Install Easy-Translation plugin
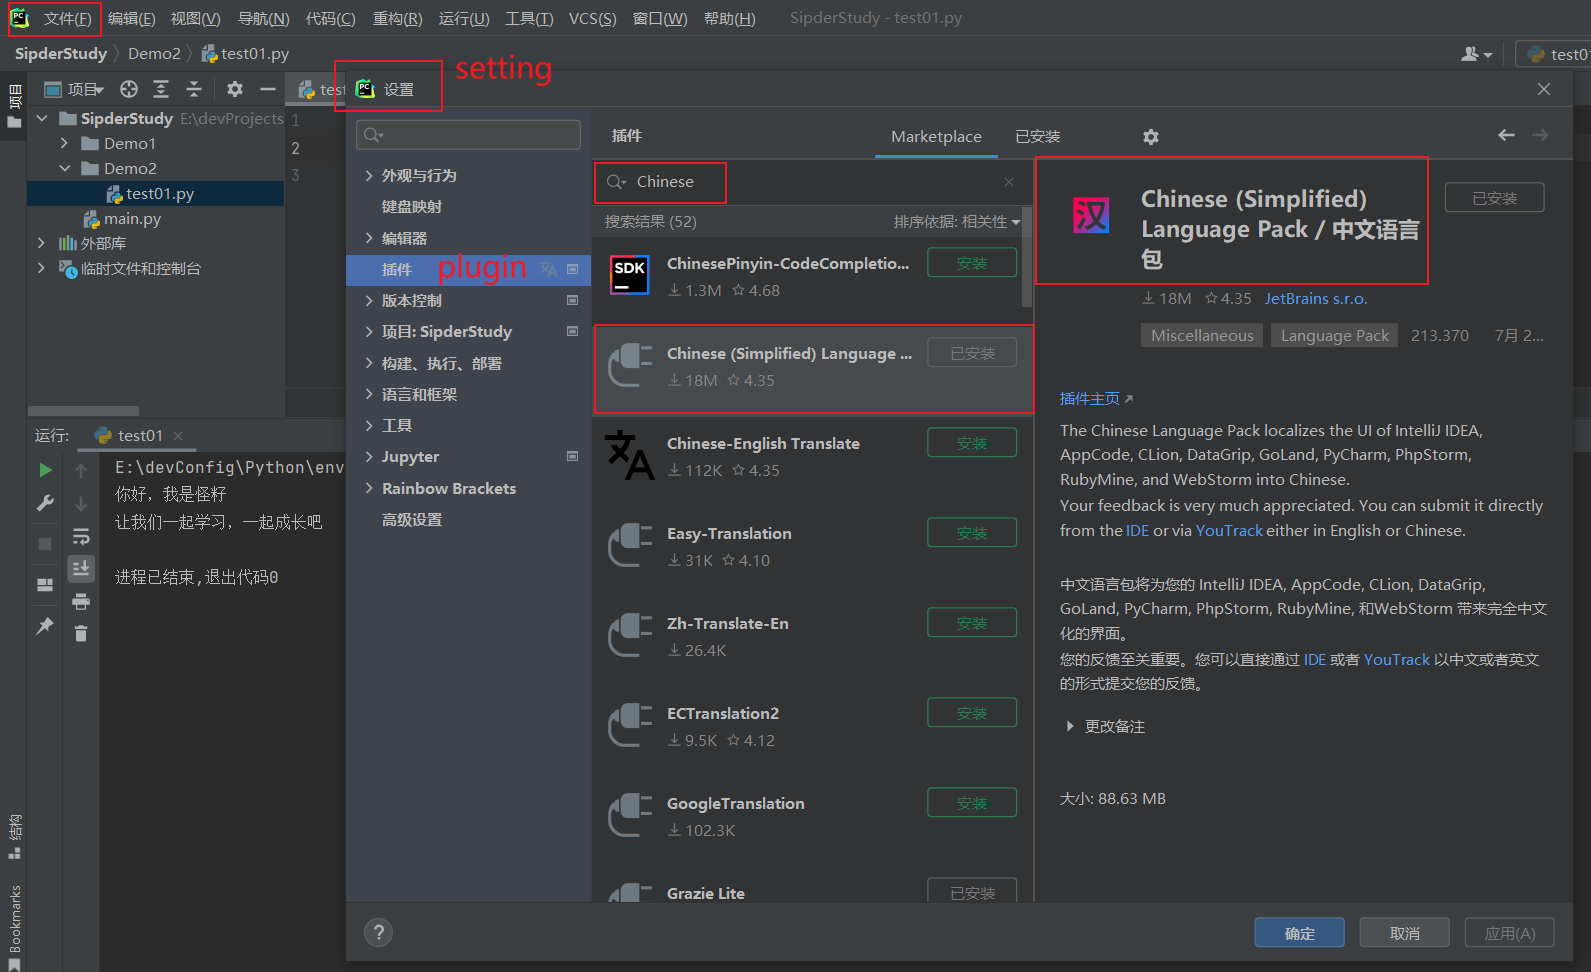Image resolution: width=1591 pixels, height=972 pixels. [972, 533]
